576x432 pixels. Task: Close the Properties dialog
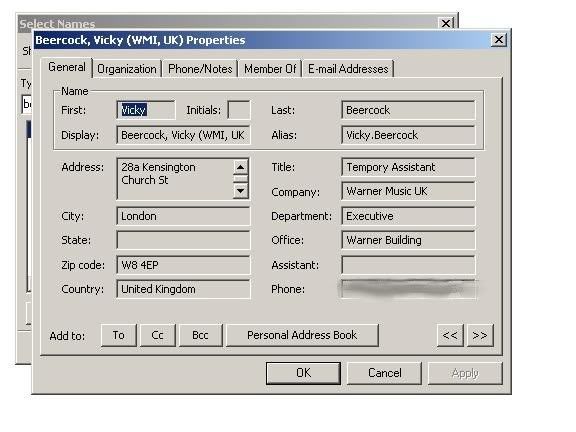tap(498, 40)
